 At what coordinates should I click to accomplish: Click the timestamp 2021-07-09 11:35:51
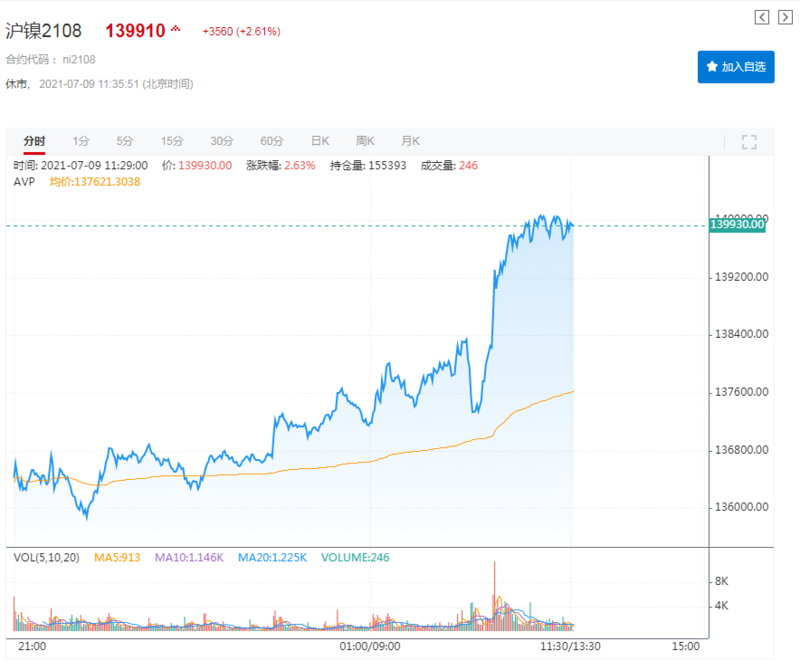(89, 84)
